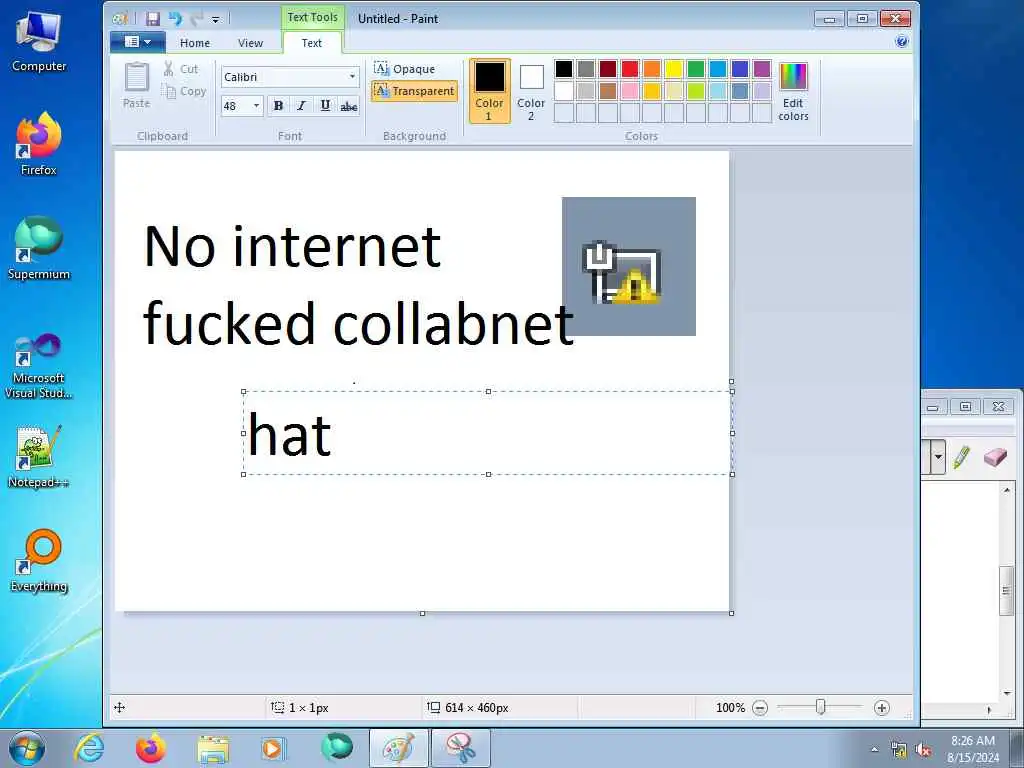Open the Edit colors dialog
The width and height of the screenshot is (1024, 768).
[793, 91]
